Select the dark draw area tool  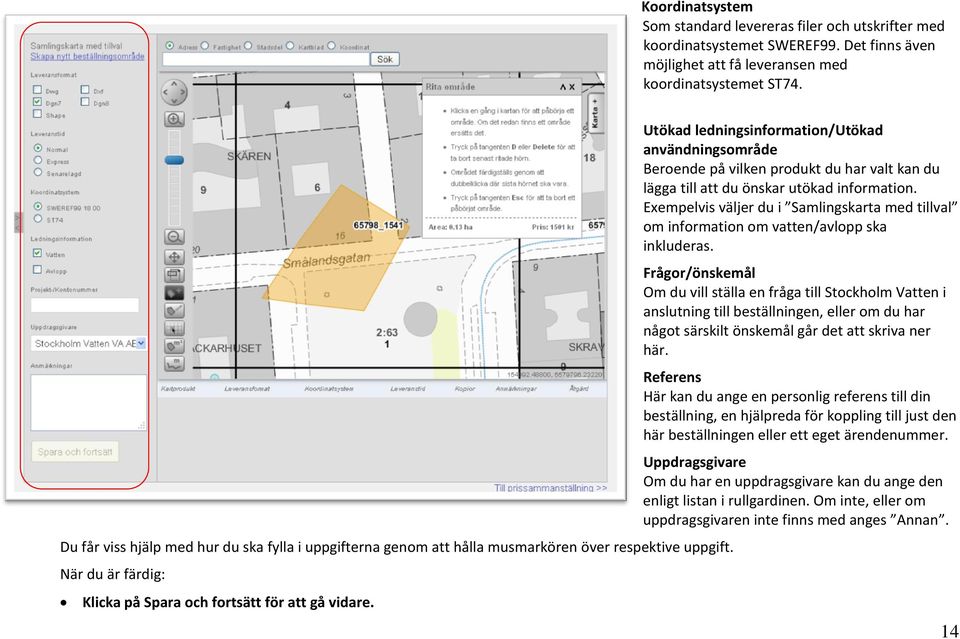pos(174,293)
